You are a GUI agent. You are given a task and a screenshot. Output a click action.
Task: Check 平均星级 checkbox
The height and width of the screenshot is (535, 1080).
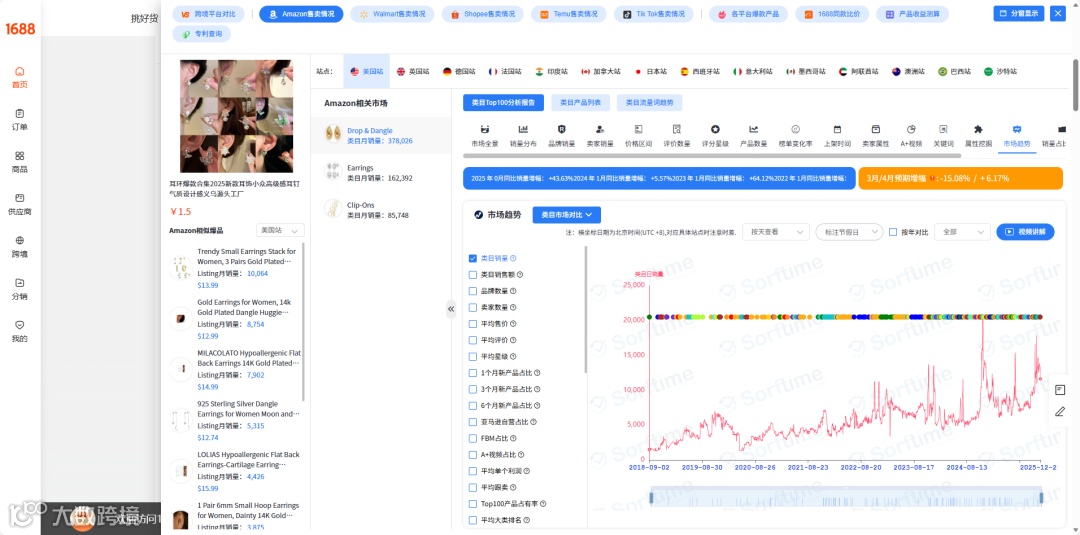click(x=472, y=357)
